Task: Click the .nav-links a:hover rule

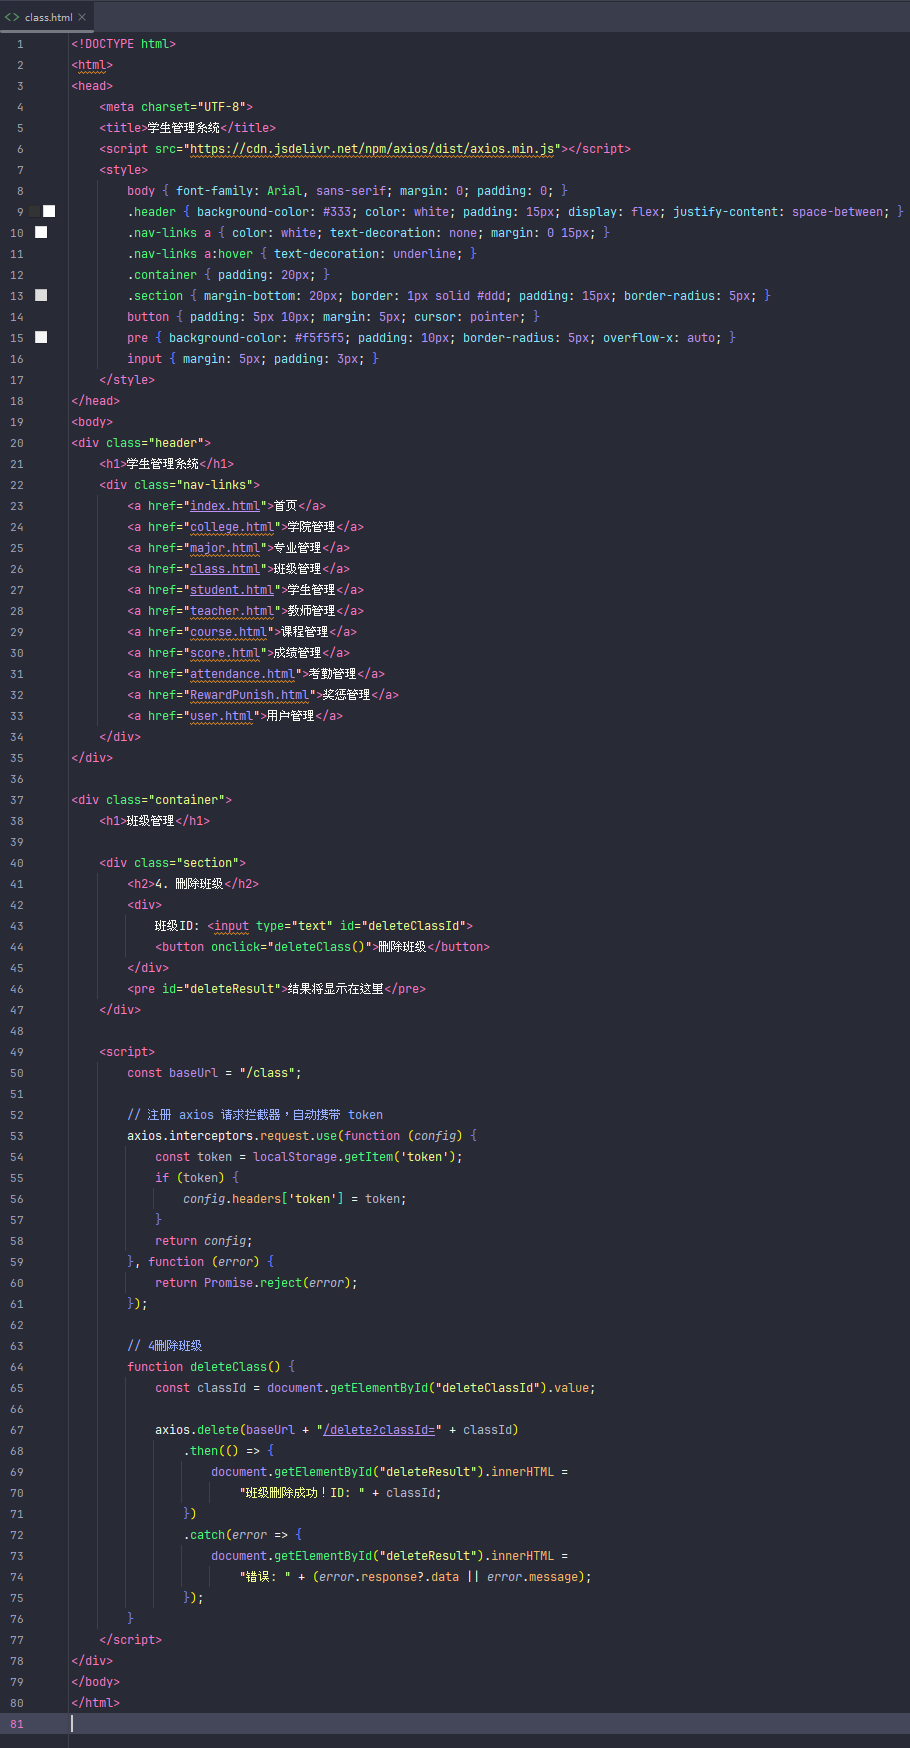Action: click(x=302, y=254)
